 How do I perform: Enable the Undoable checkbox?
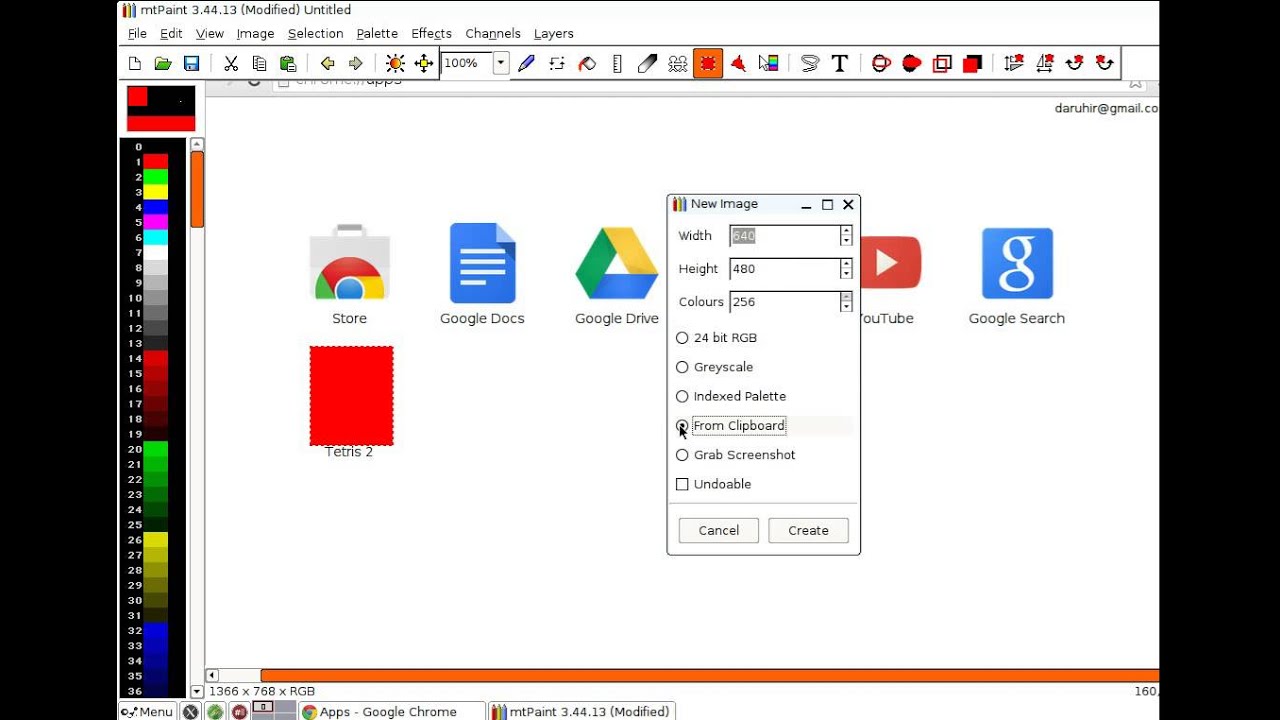coord(714,484)
